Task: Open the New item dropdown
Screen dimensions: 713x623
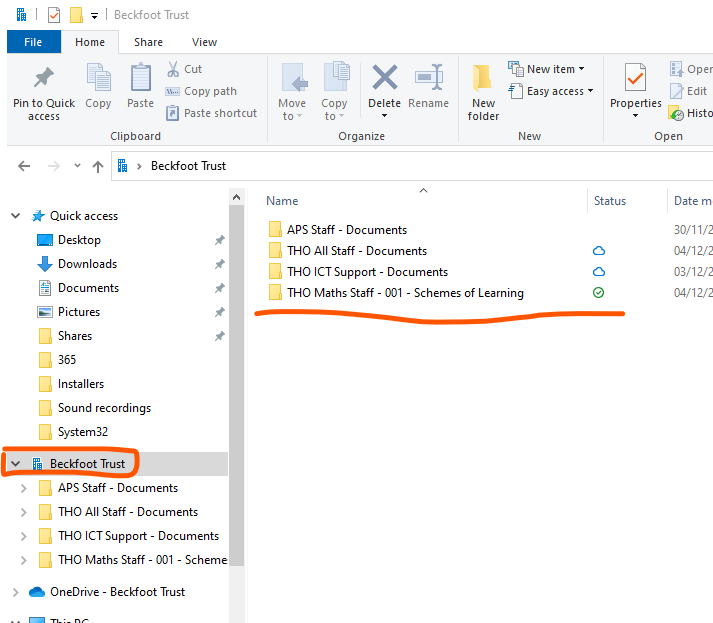Action: pyautogui.click(x=546, y=69)
